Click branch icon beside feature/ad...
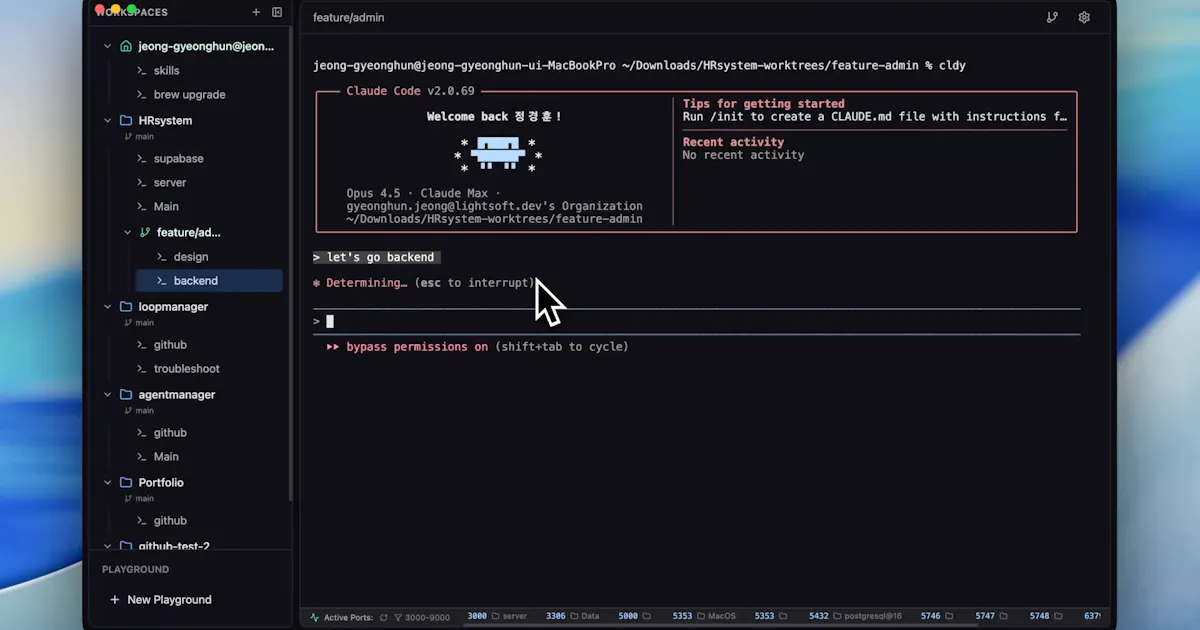 coord(145,232)
